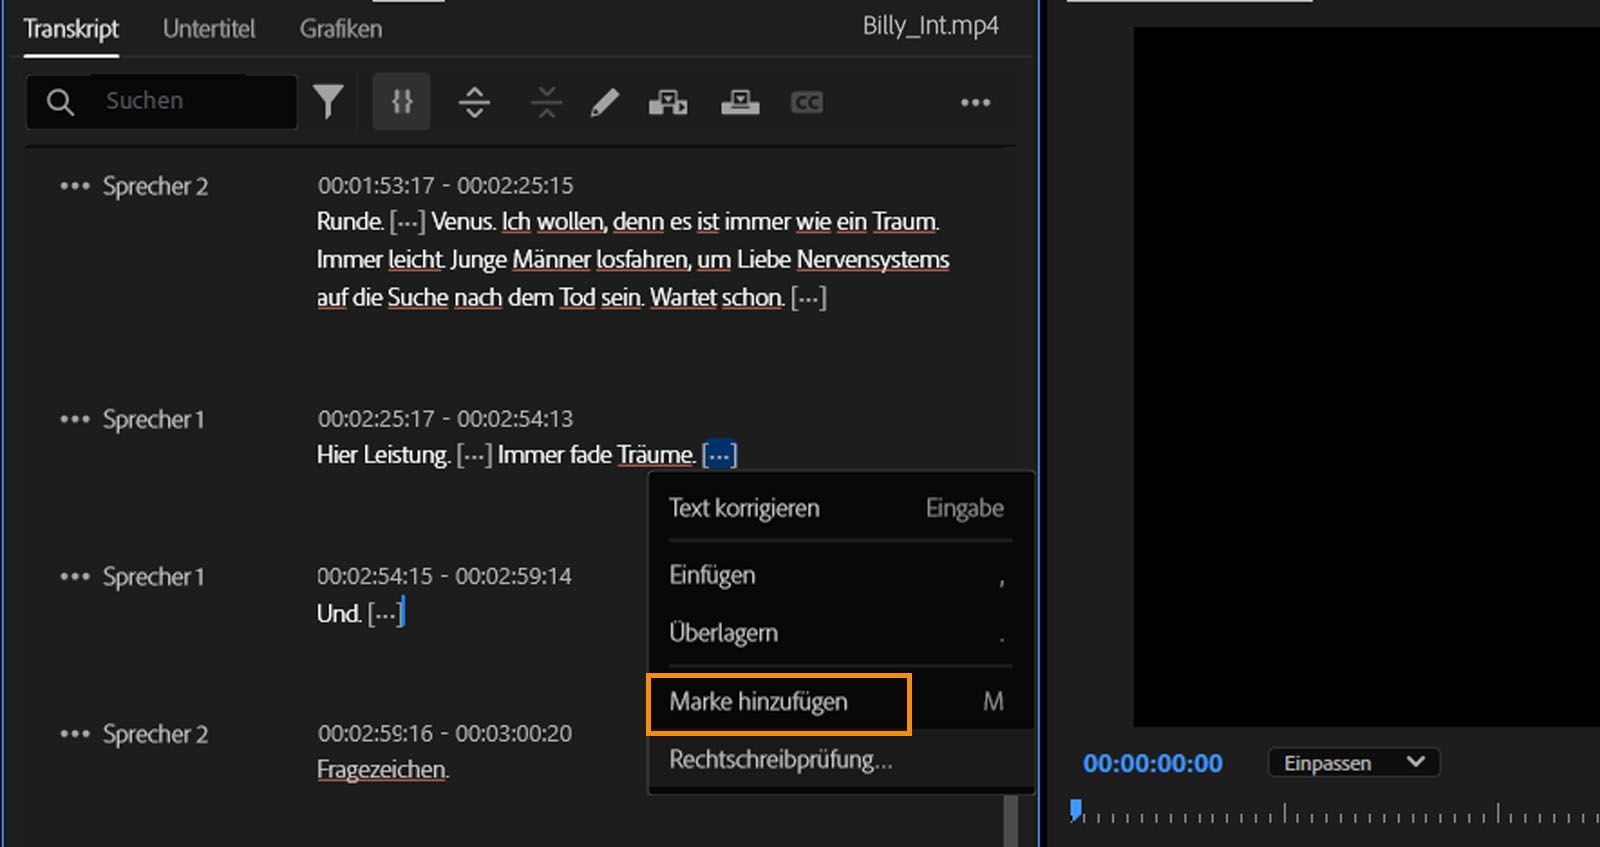
Task: Click the transcript panel vertical scrollbar
Action: [x=1011, y=820]
